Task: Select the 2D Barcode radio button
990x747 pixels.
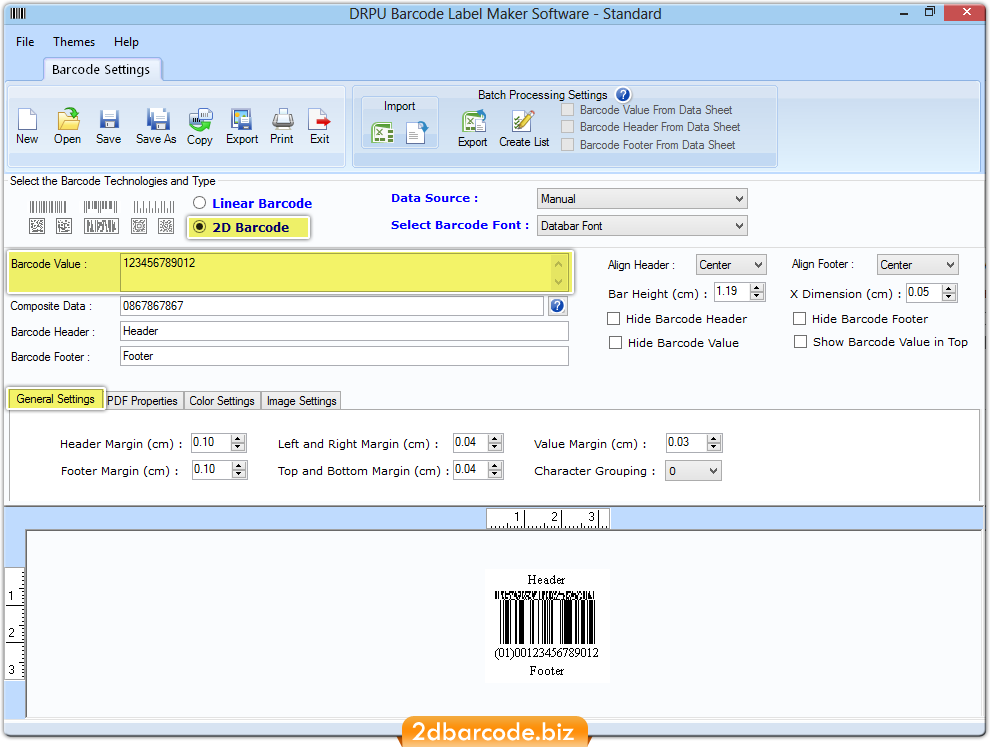Action: click(200, 227)
